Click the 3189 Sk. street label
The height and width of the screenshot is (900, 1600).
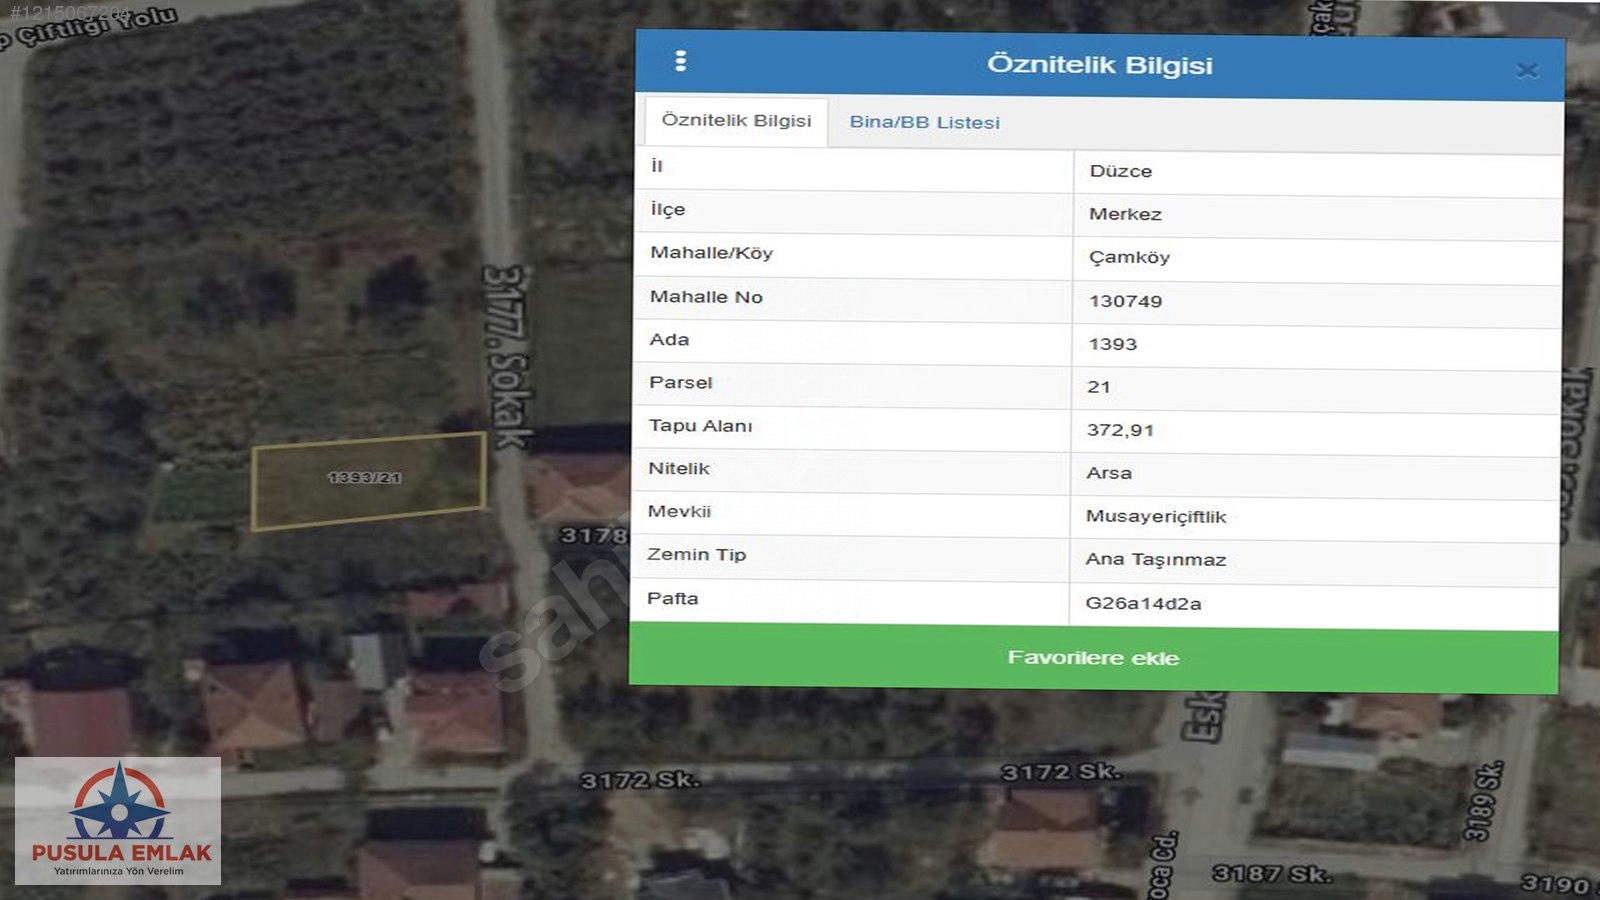(1485, 801)
